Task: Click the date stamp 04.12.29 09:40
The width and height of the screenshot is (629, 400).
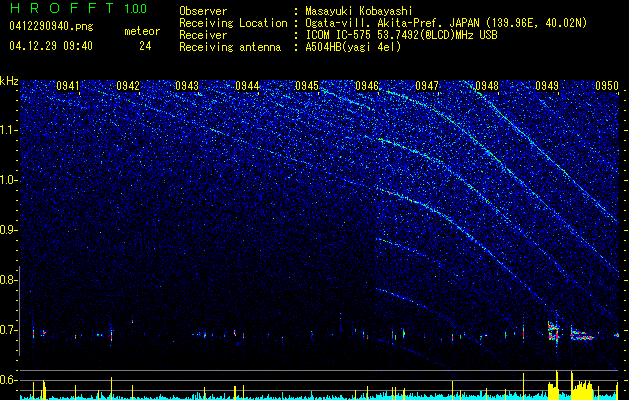Action: tap(51, 46)
